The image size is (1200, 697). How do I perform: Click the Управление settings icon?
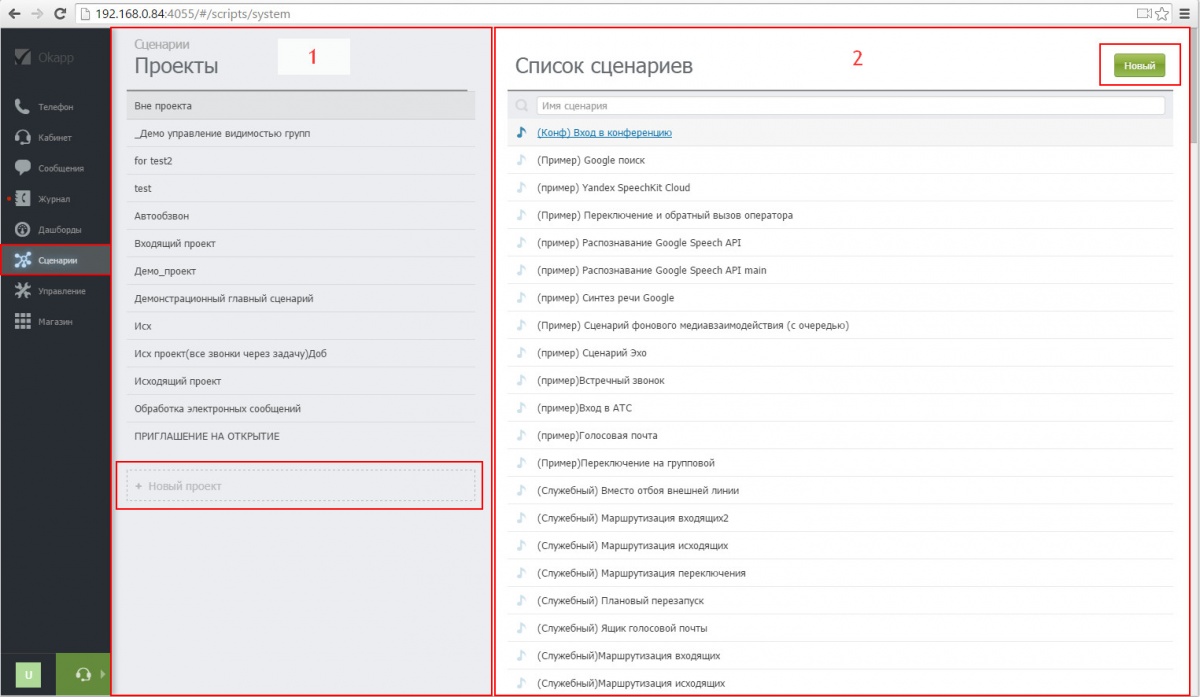pyautogui.click(x=23, y=291)
